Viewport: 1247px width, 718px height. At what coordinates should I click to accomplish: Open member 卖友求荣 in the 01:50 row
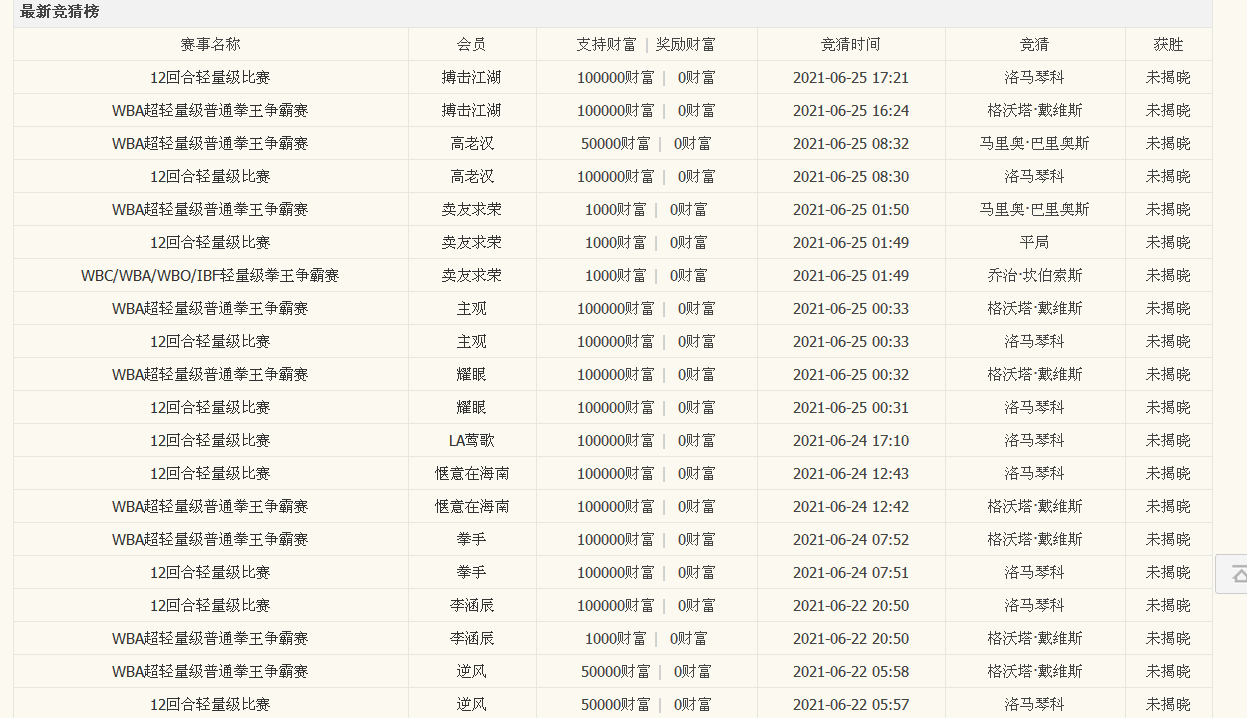pos(472,209)
